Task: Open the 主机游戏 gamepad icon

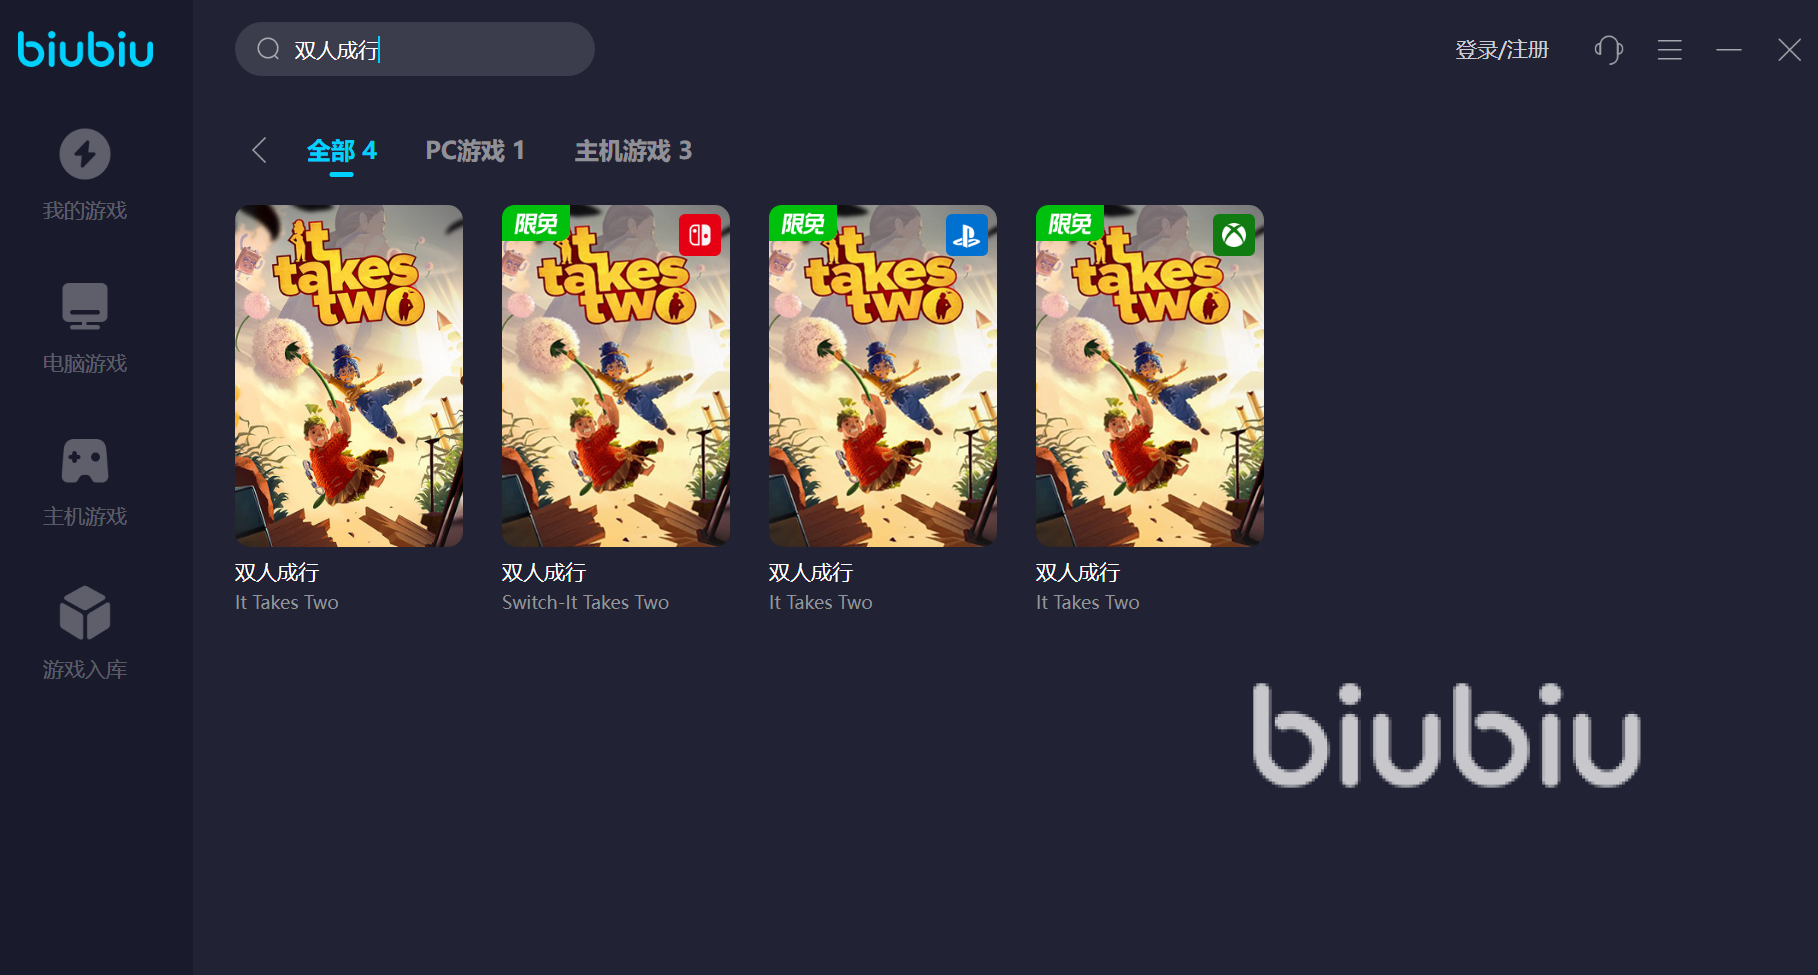Action: 85,460
